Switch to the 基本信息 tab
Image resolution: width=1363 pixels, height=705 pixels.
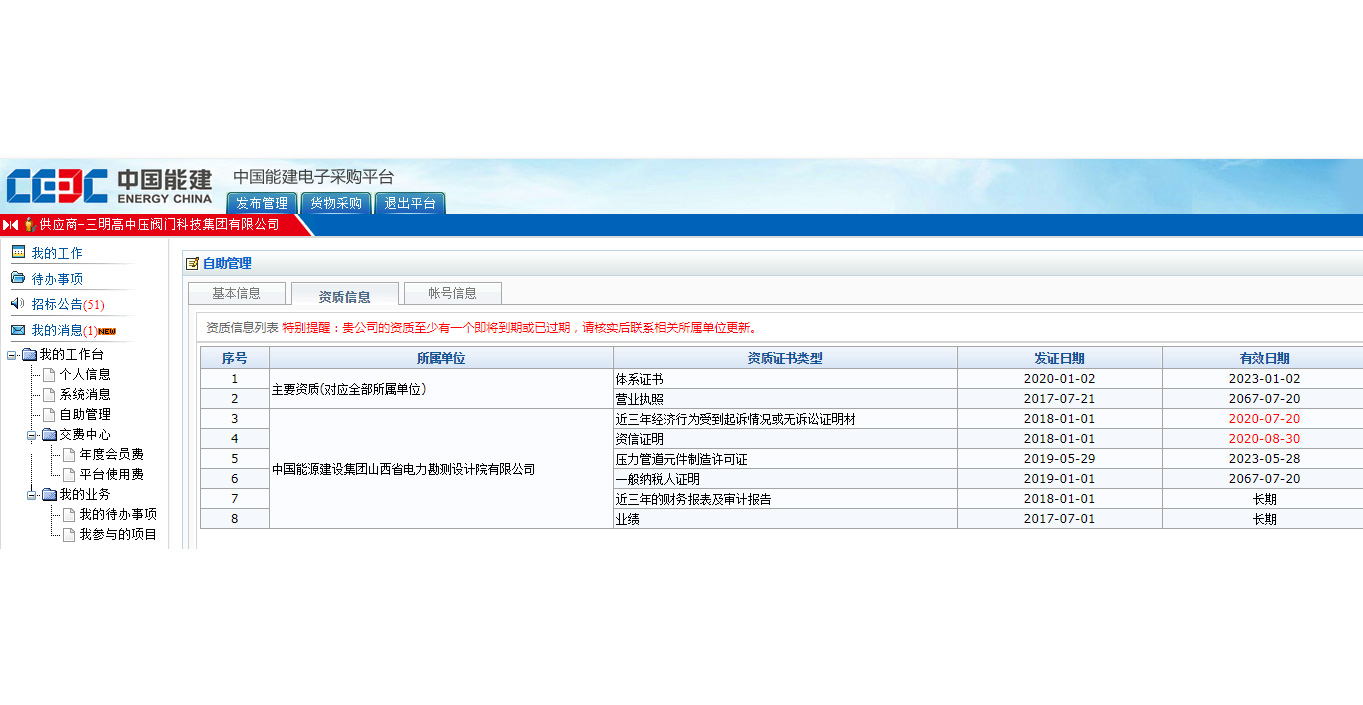coord(237,293)
